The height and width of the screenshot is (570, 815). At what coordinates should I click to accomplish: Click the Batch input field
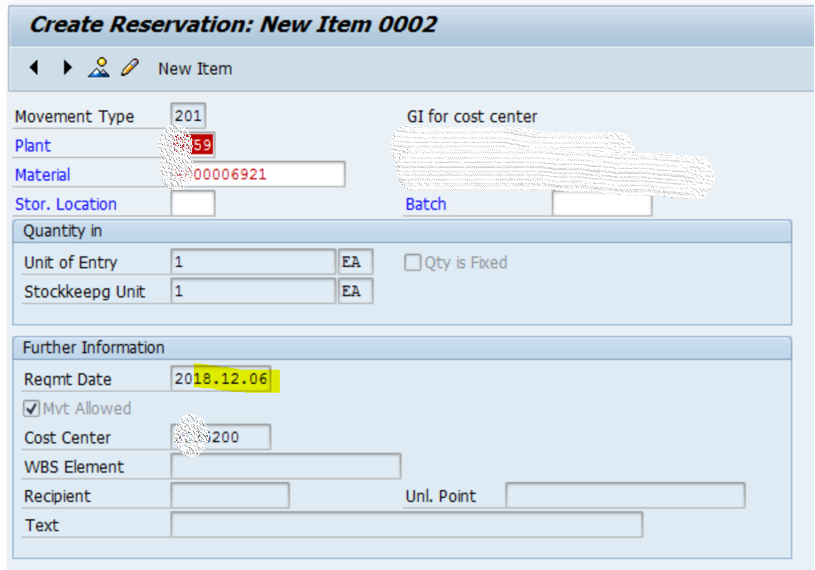(602, 203)
